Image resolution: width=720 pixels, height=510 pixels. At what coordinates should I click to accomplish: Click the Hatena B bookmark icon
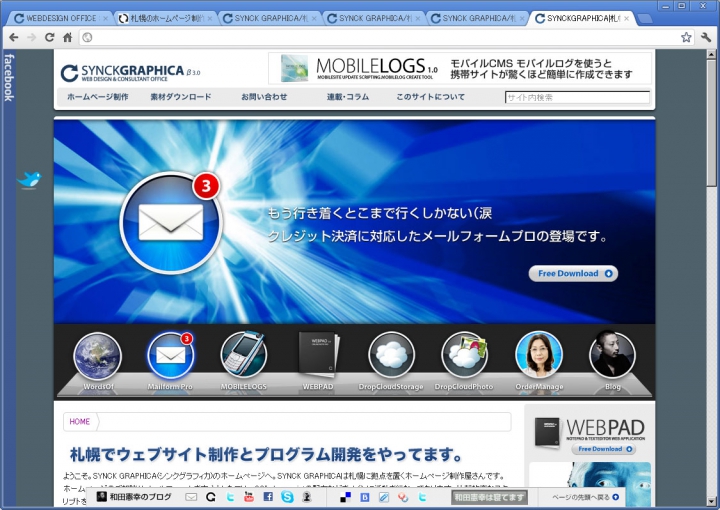(365, 497)
